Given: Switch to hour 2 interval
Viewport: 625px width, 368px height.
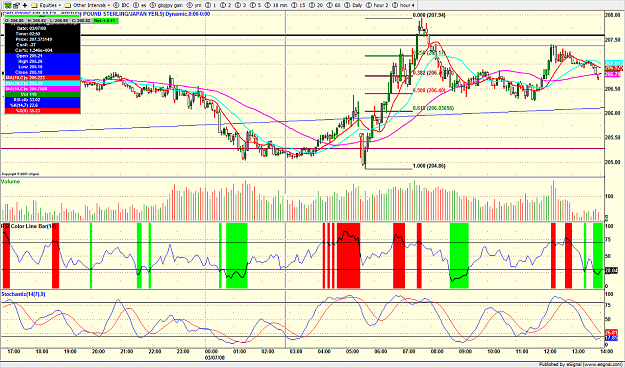Looking at the screenshot, I should point(377,5).
